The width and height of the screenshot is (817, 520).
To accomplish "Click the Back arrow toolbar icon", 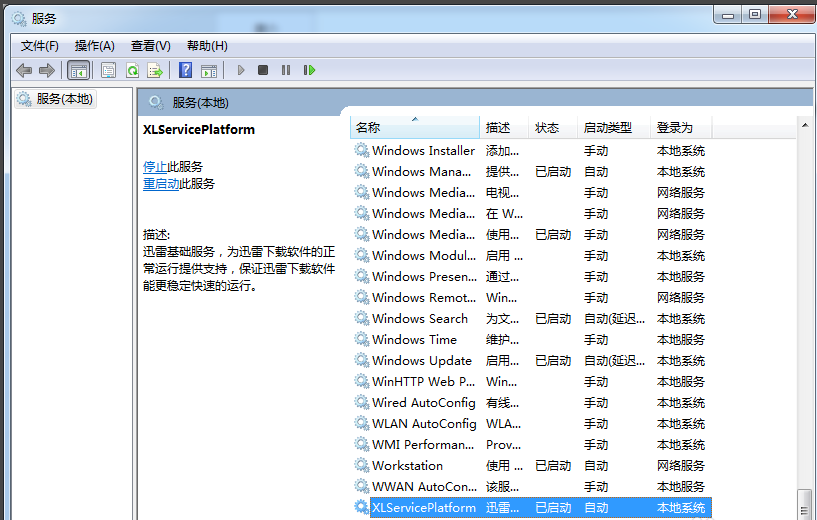I will [x=24, y=70].
